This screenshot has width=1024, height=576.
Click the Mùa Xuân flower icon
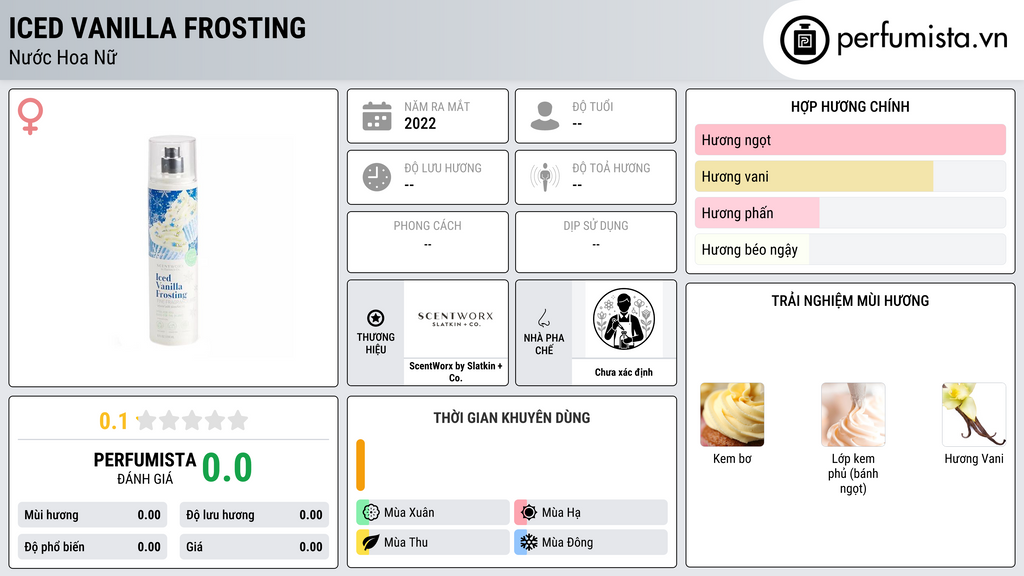(x=371, y=513)
